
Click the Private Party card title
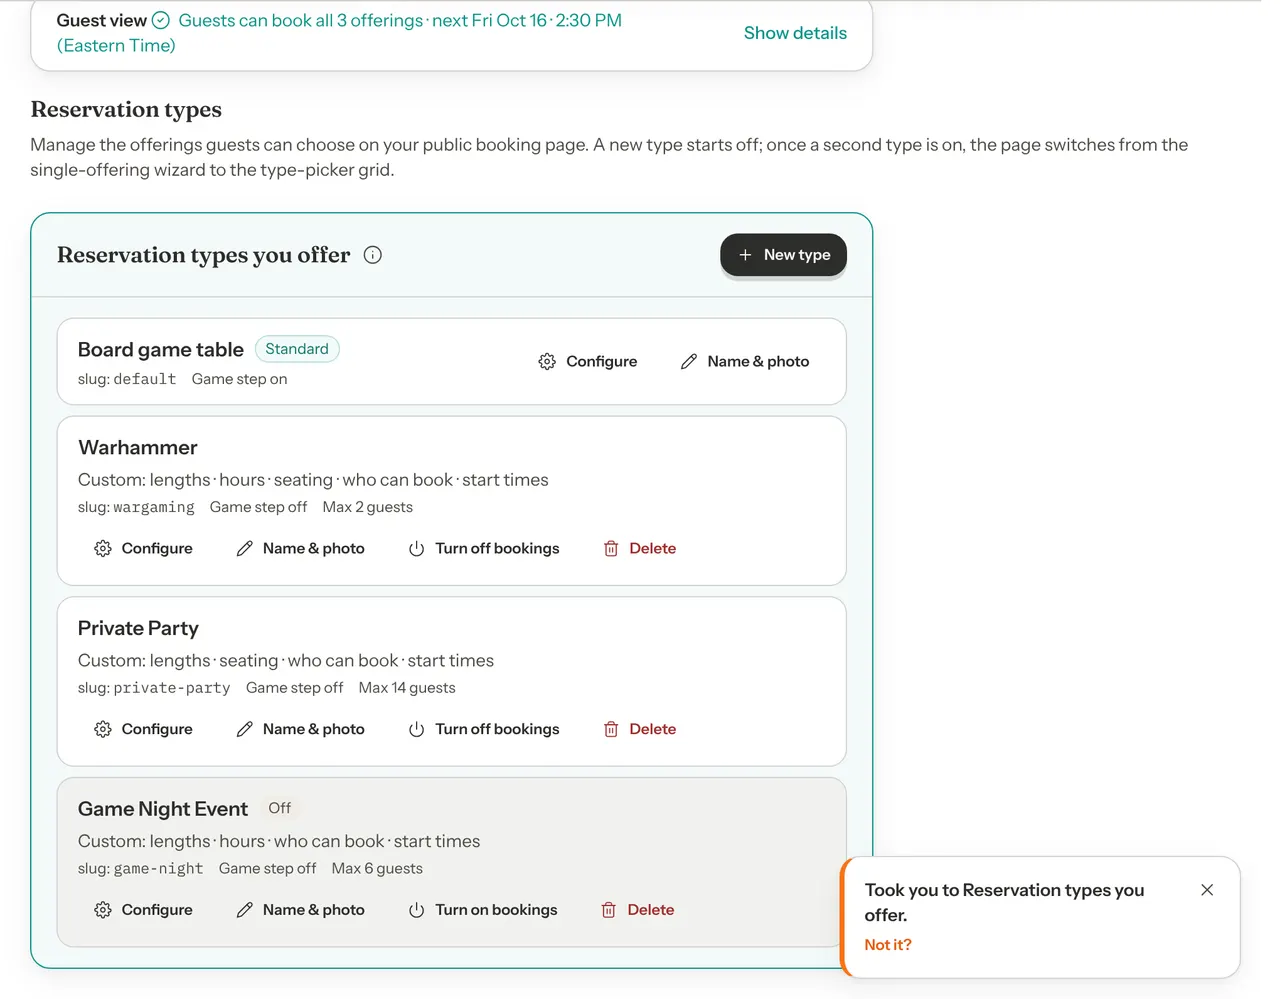click(x=138, y=628)
